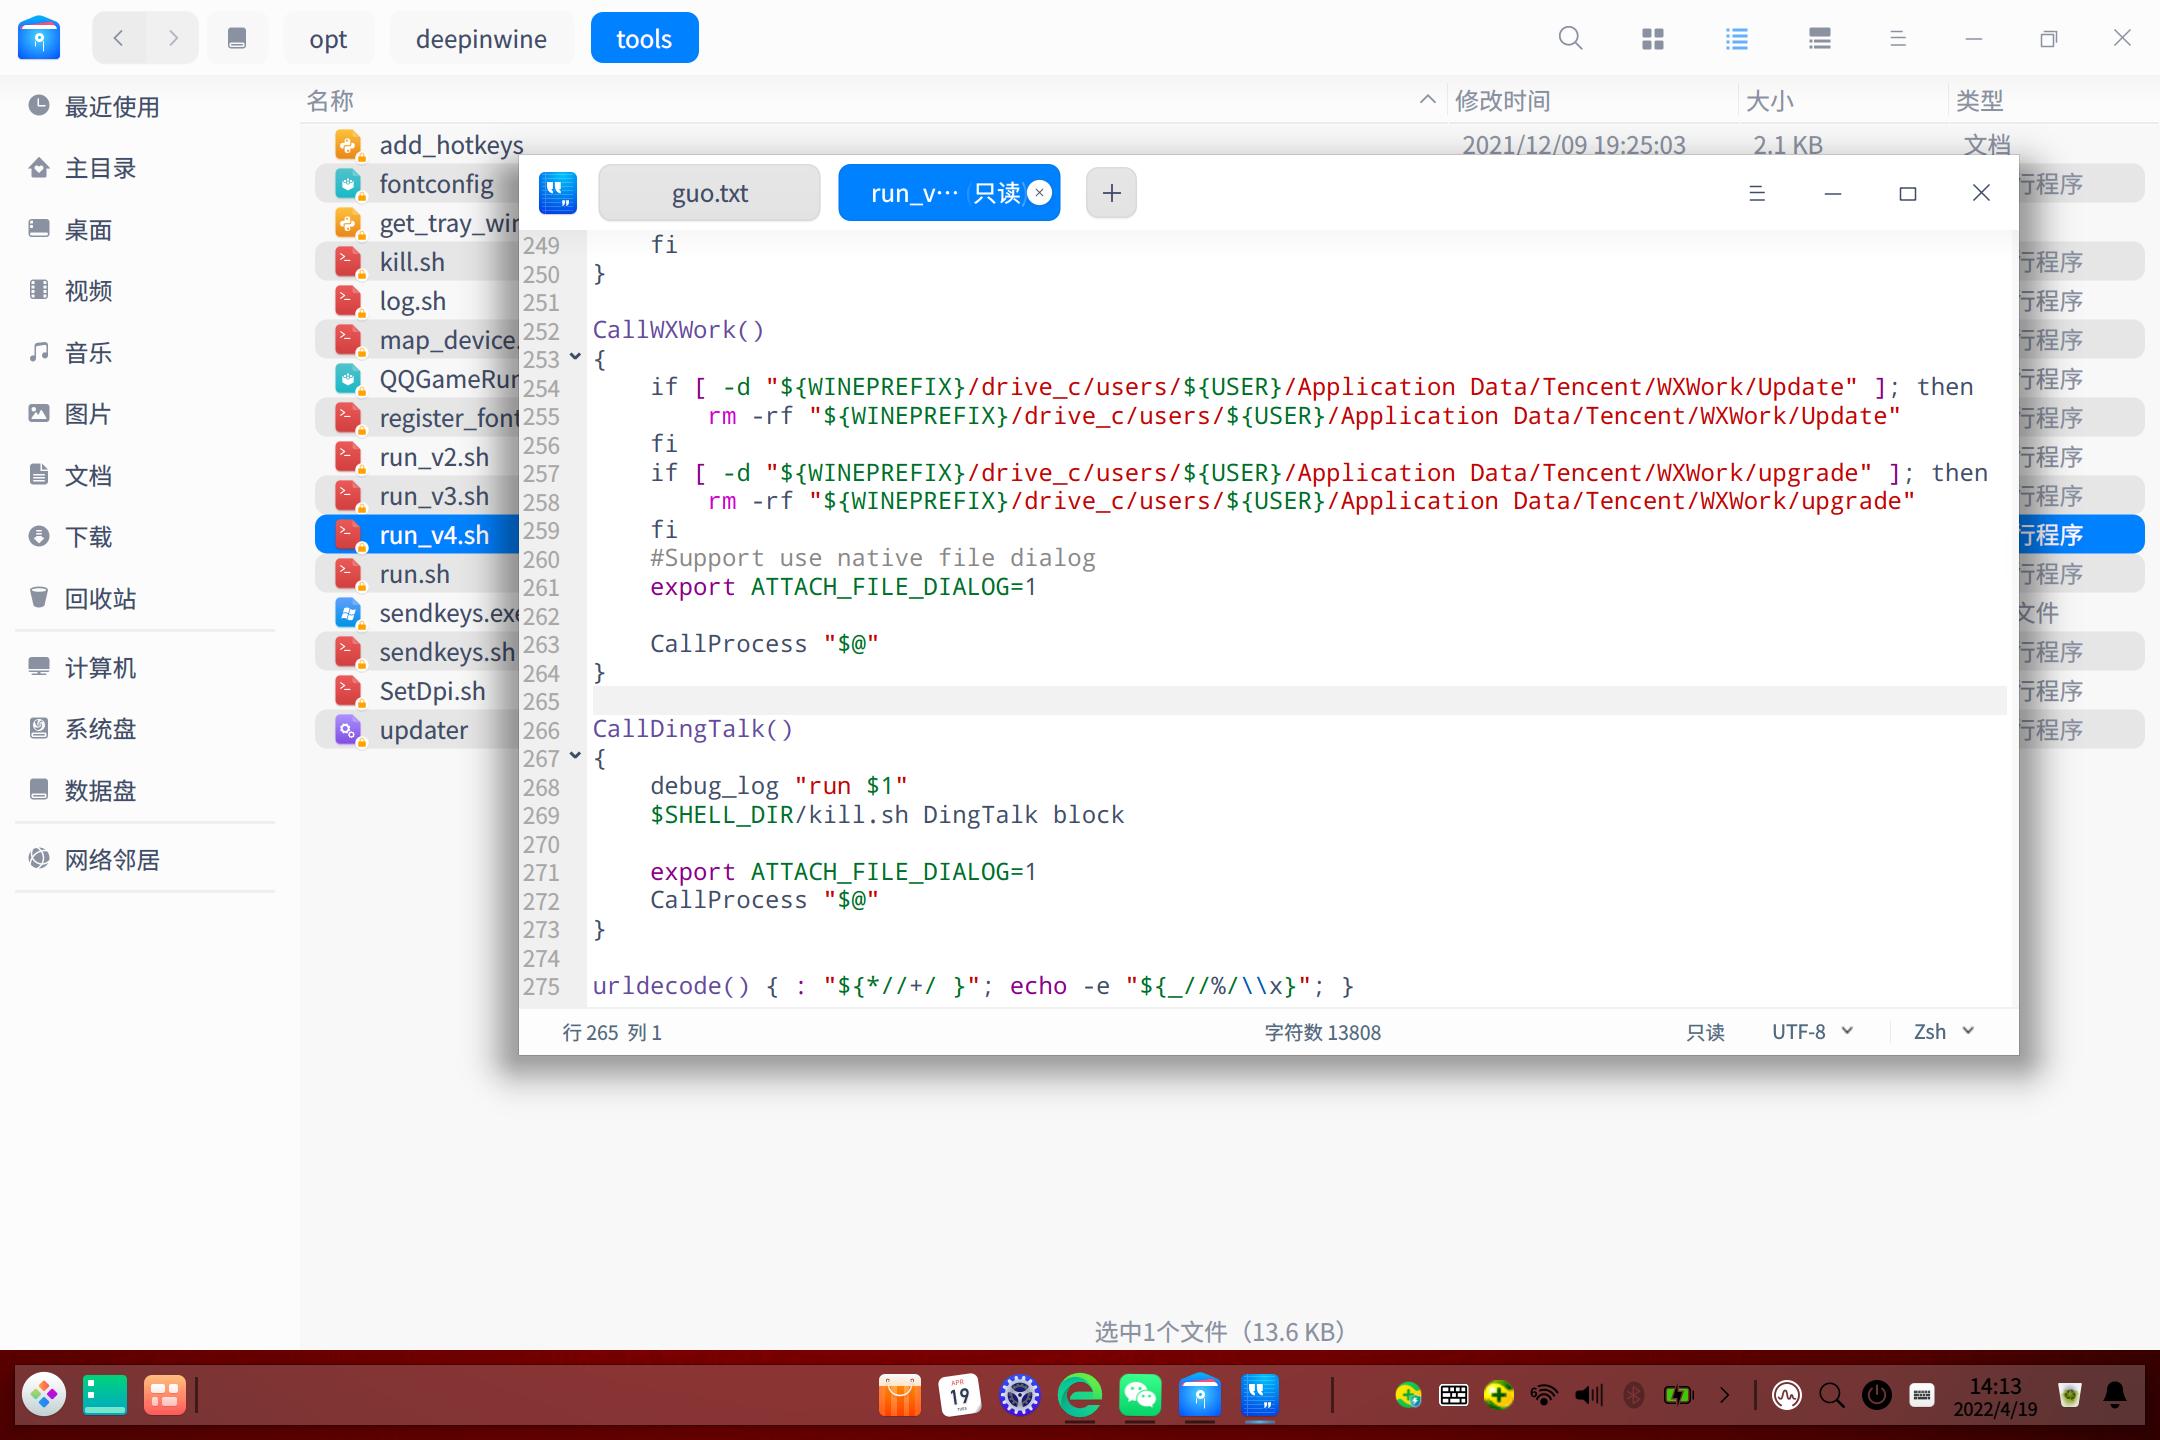Switch to icon grid view
The image size is (2160, 1440).
[1653, 38]
